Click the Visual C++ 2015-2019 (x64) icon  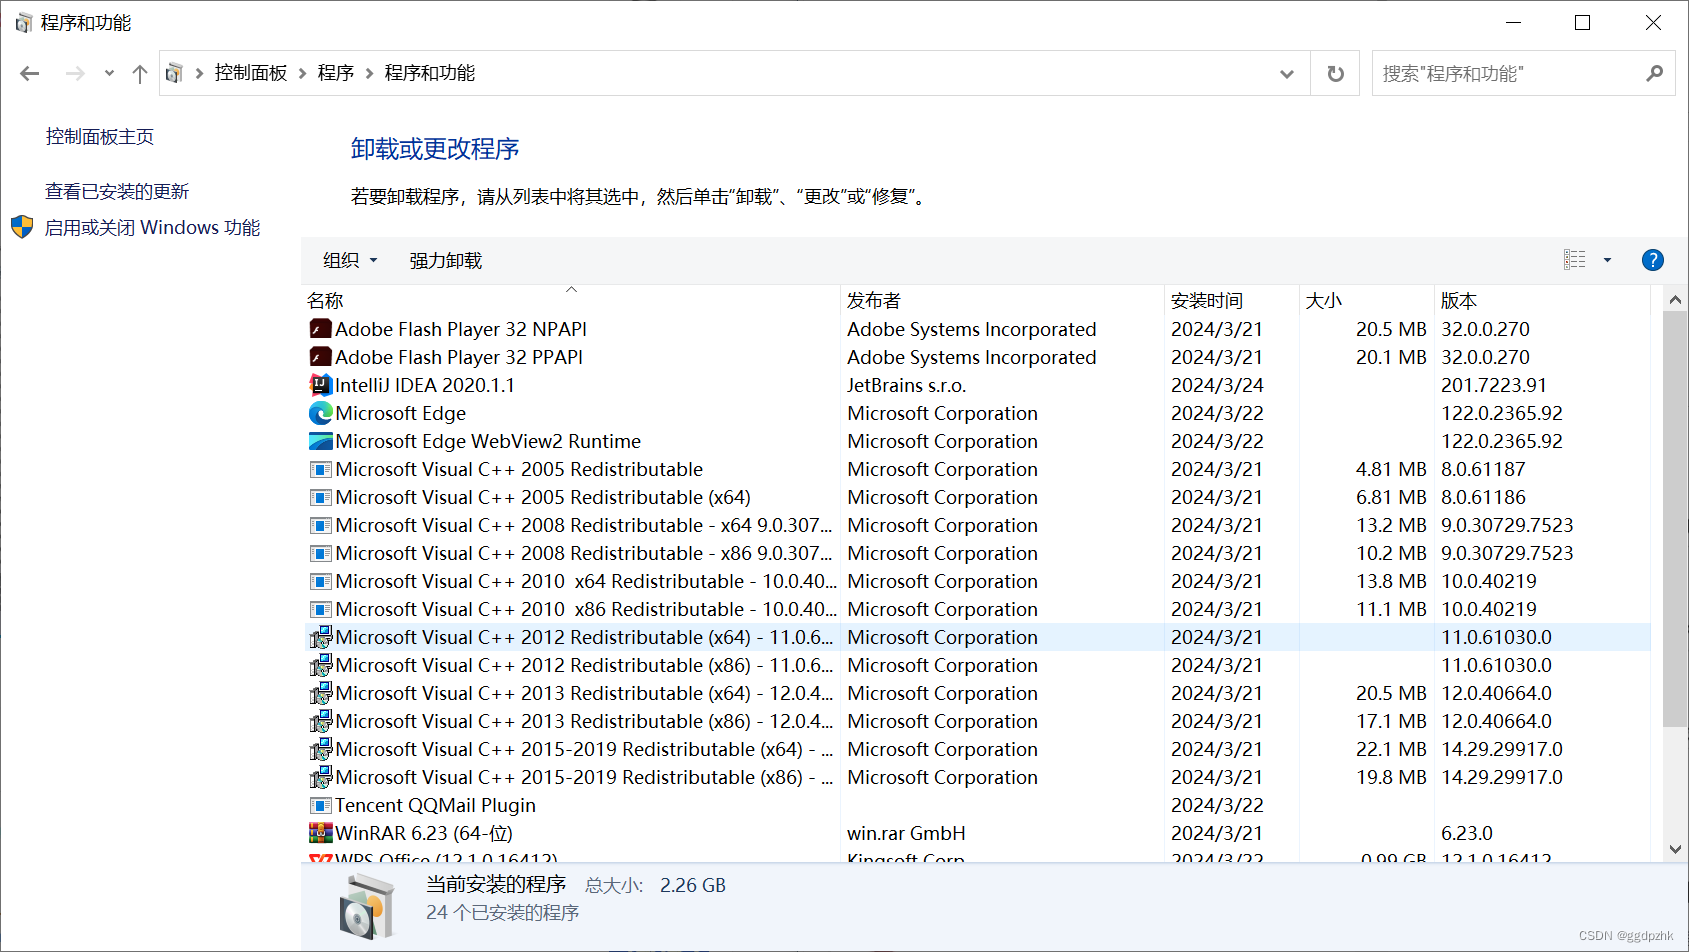320,749
